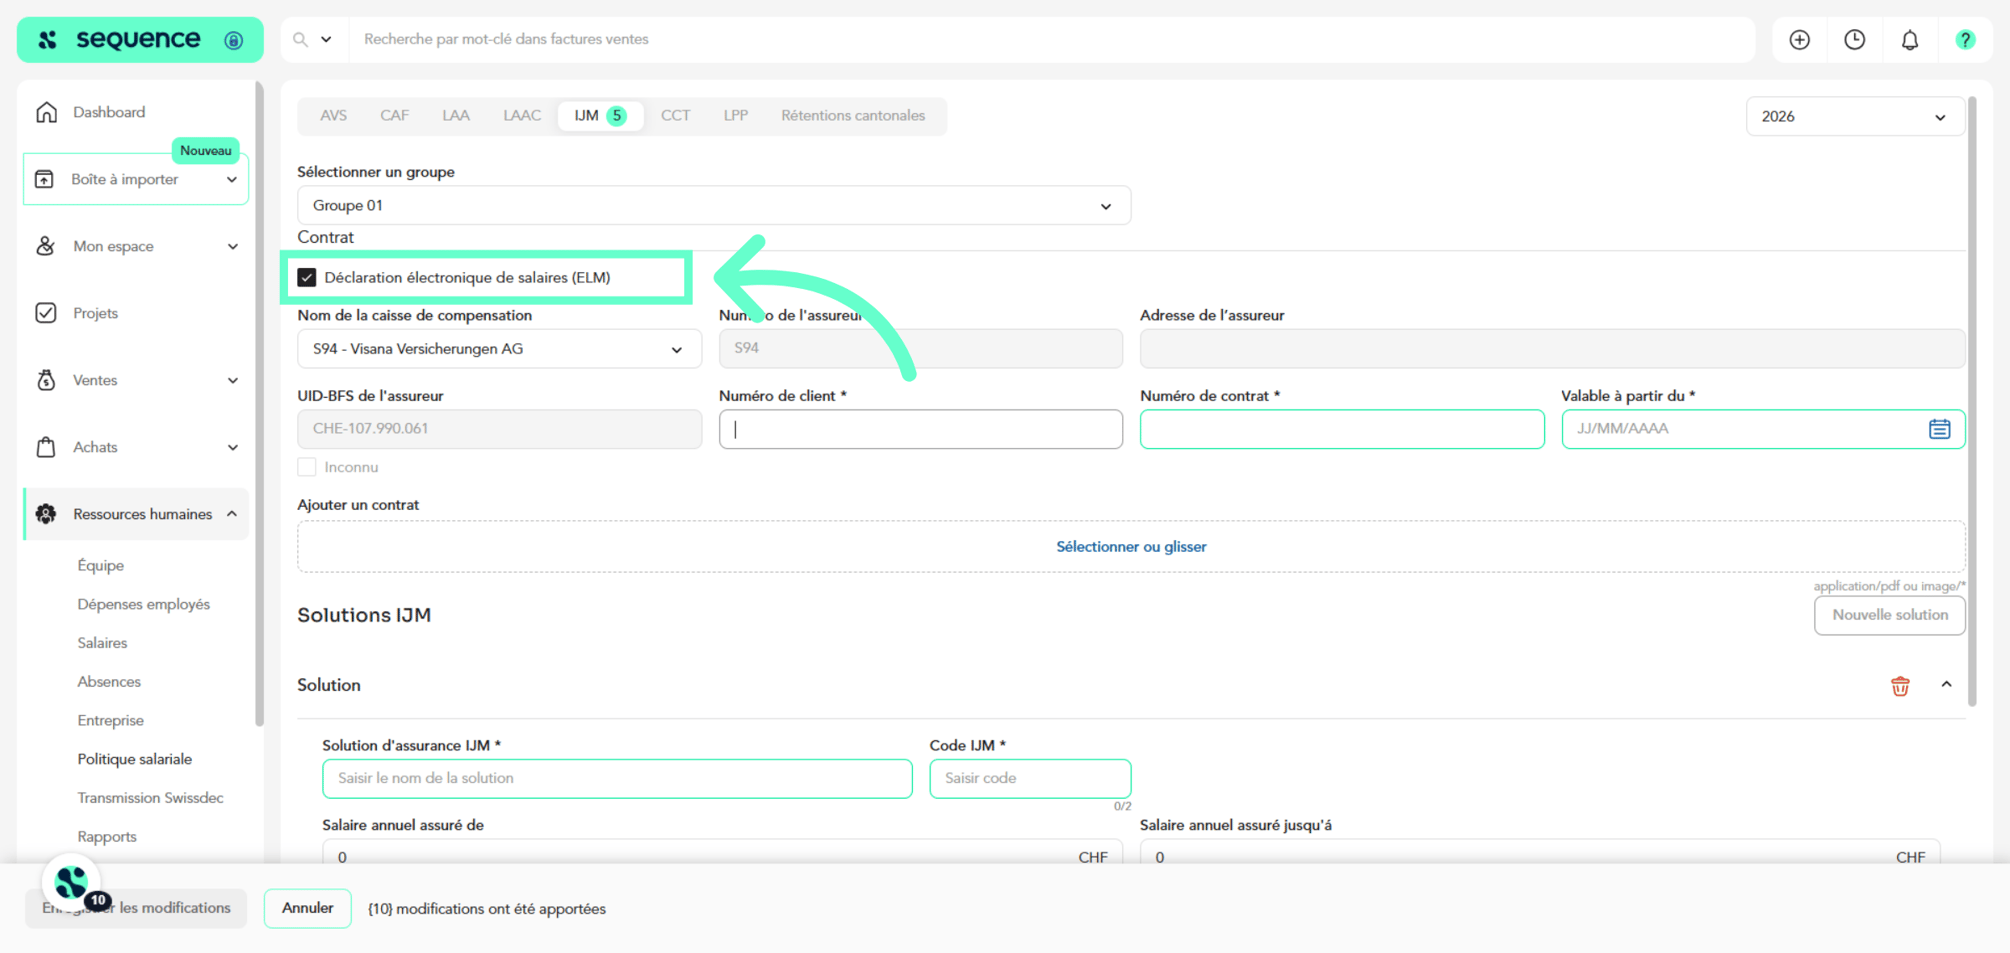This screenshot has height=953, width=2010.
Task: Uncheck Déclaration électronique de salaires (ELM)
Action: 307,277
